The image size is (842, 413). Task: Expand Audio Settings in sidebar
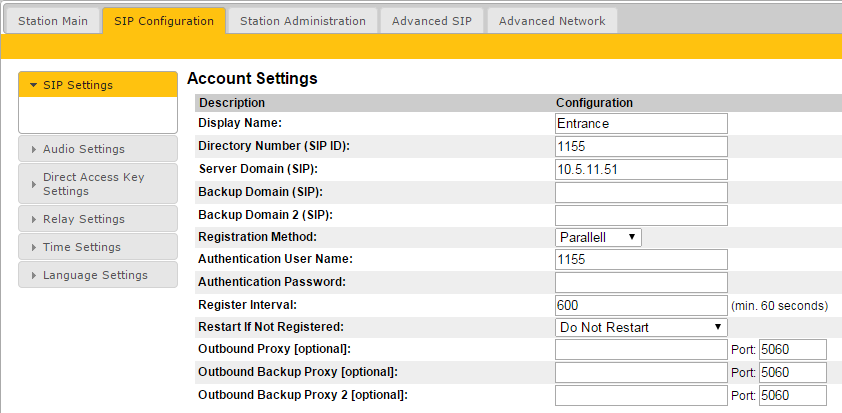point(97,149)
